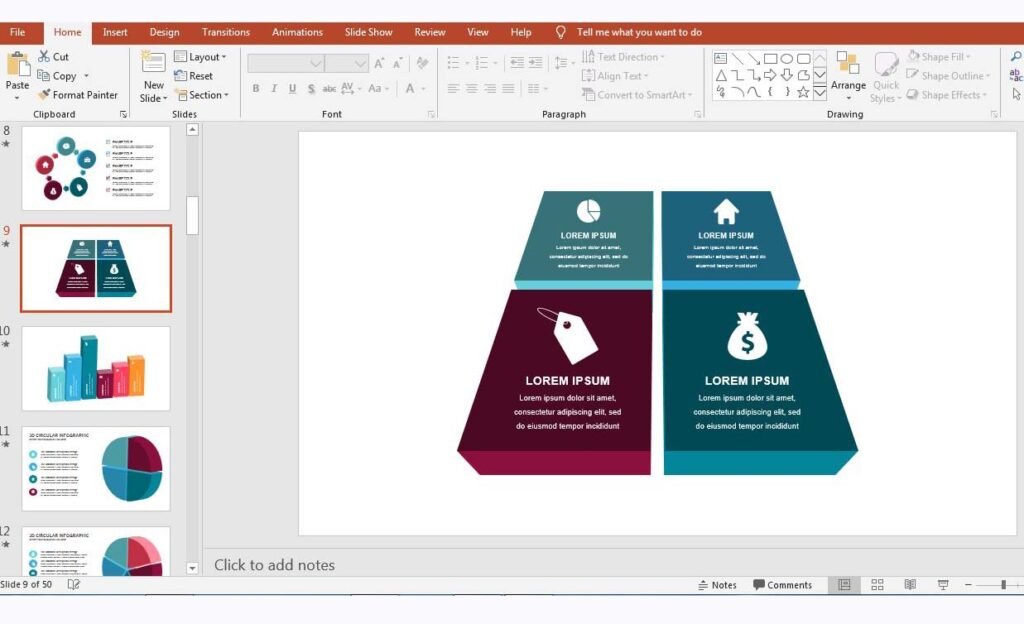This screenshot has height=624, width=1024.
Task: Select the Format Painter brush
Action: [x=44, y=95]
